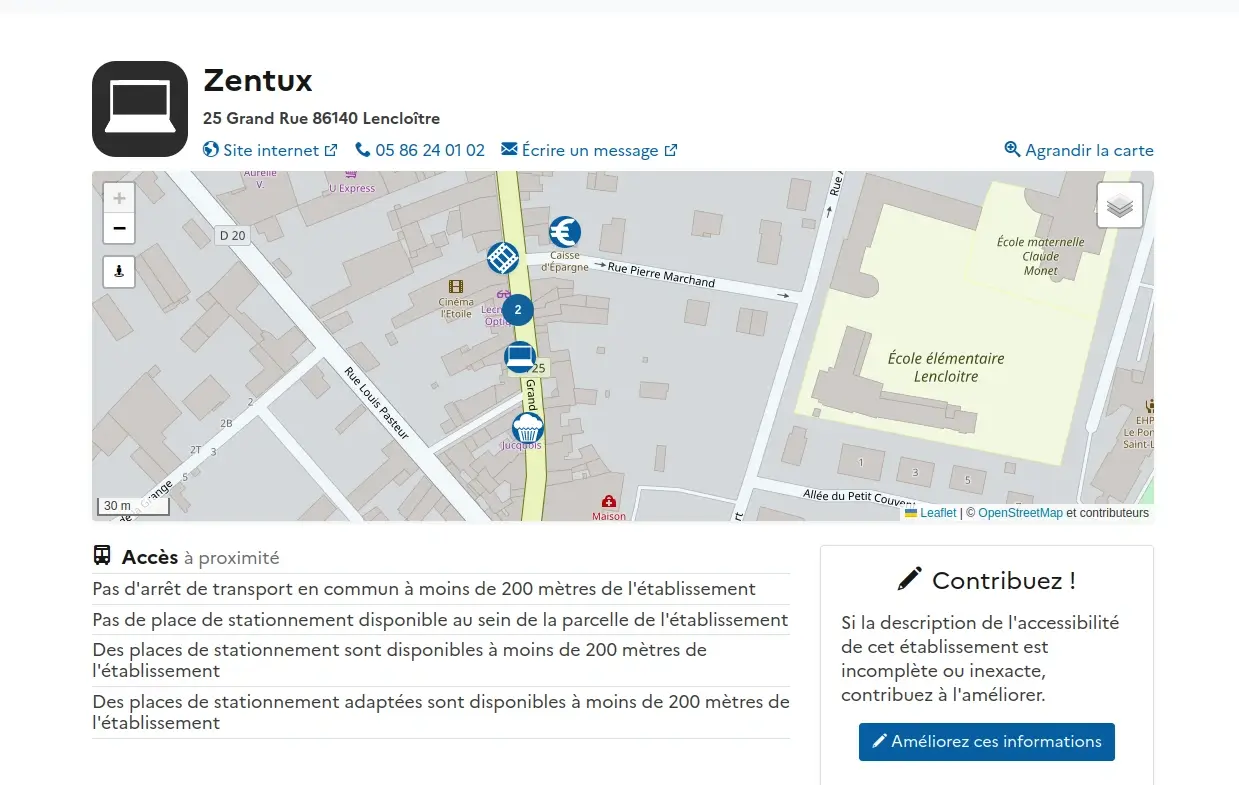Viewport: 1239px width, 785px height.
Task: Click the 'Pas de place de stationnement' row
Action: tap(441, 620)
